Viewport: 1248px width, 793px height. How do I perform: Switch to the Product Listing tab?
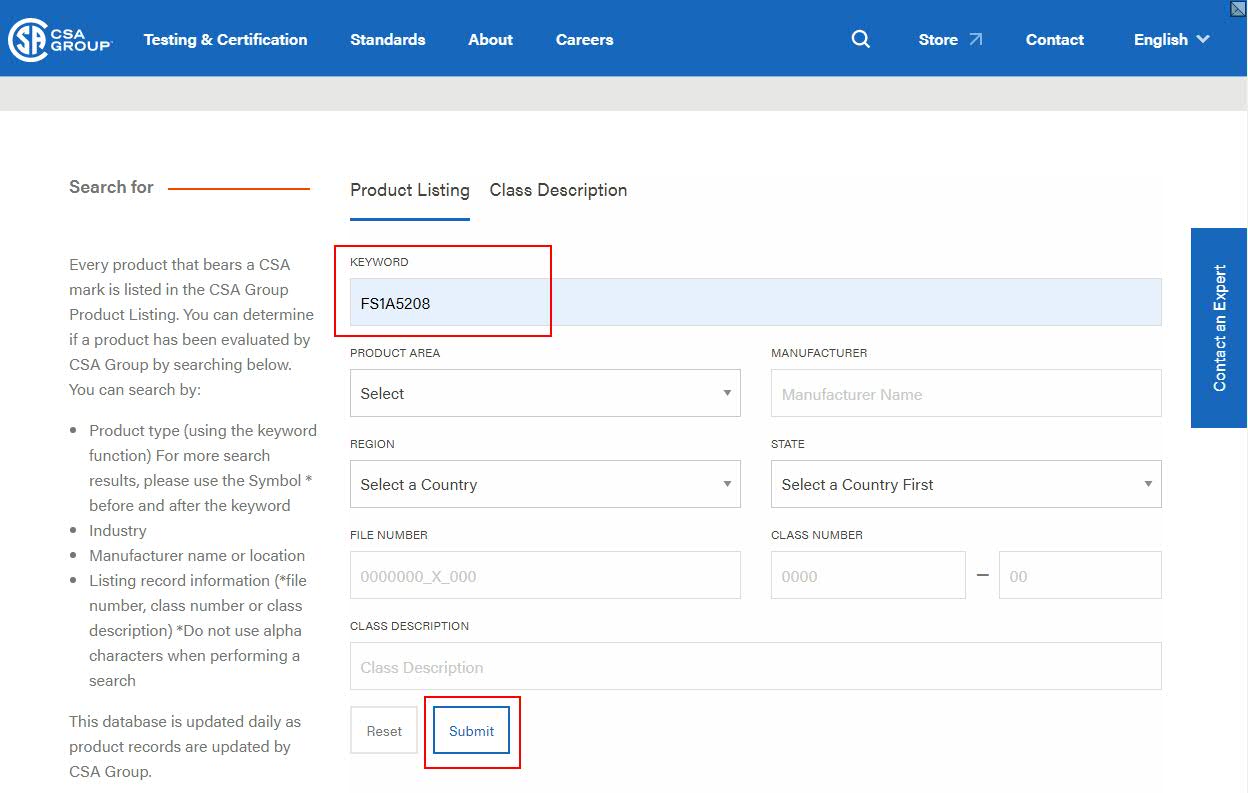[x=410, y=190]
